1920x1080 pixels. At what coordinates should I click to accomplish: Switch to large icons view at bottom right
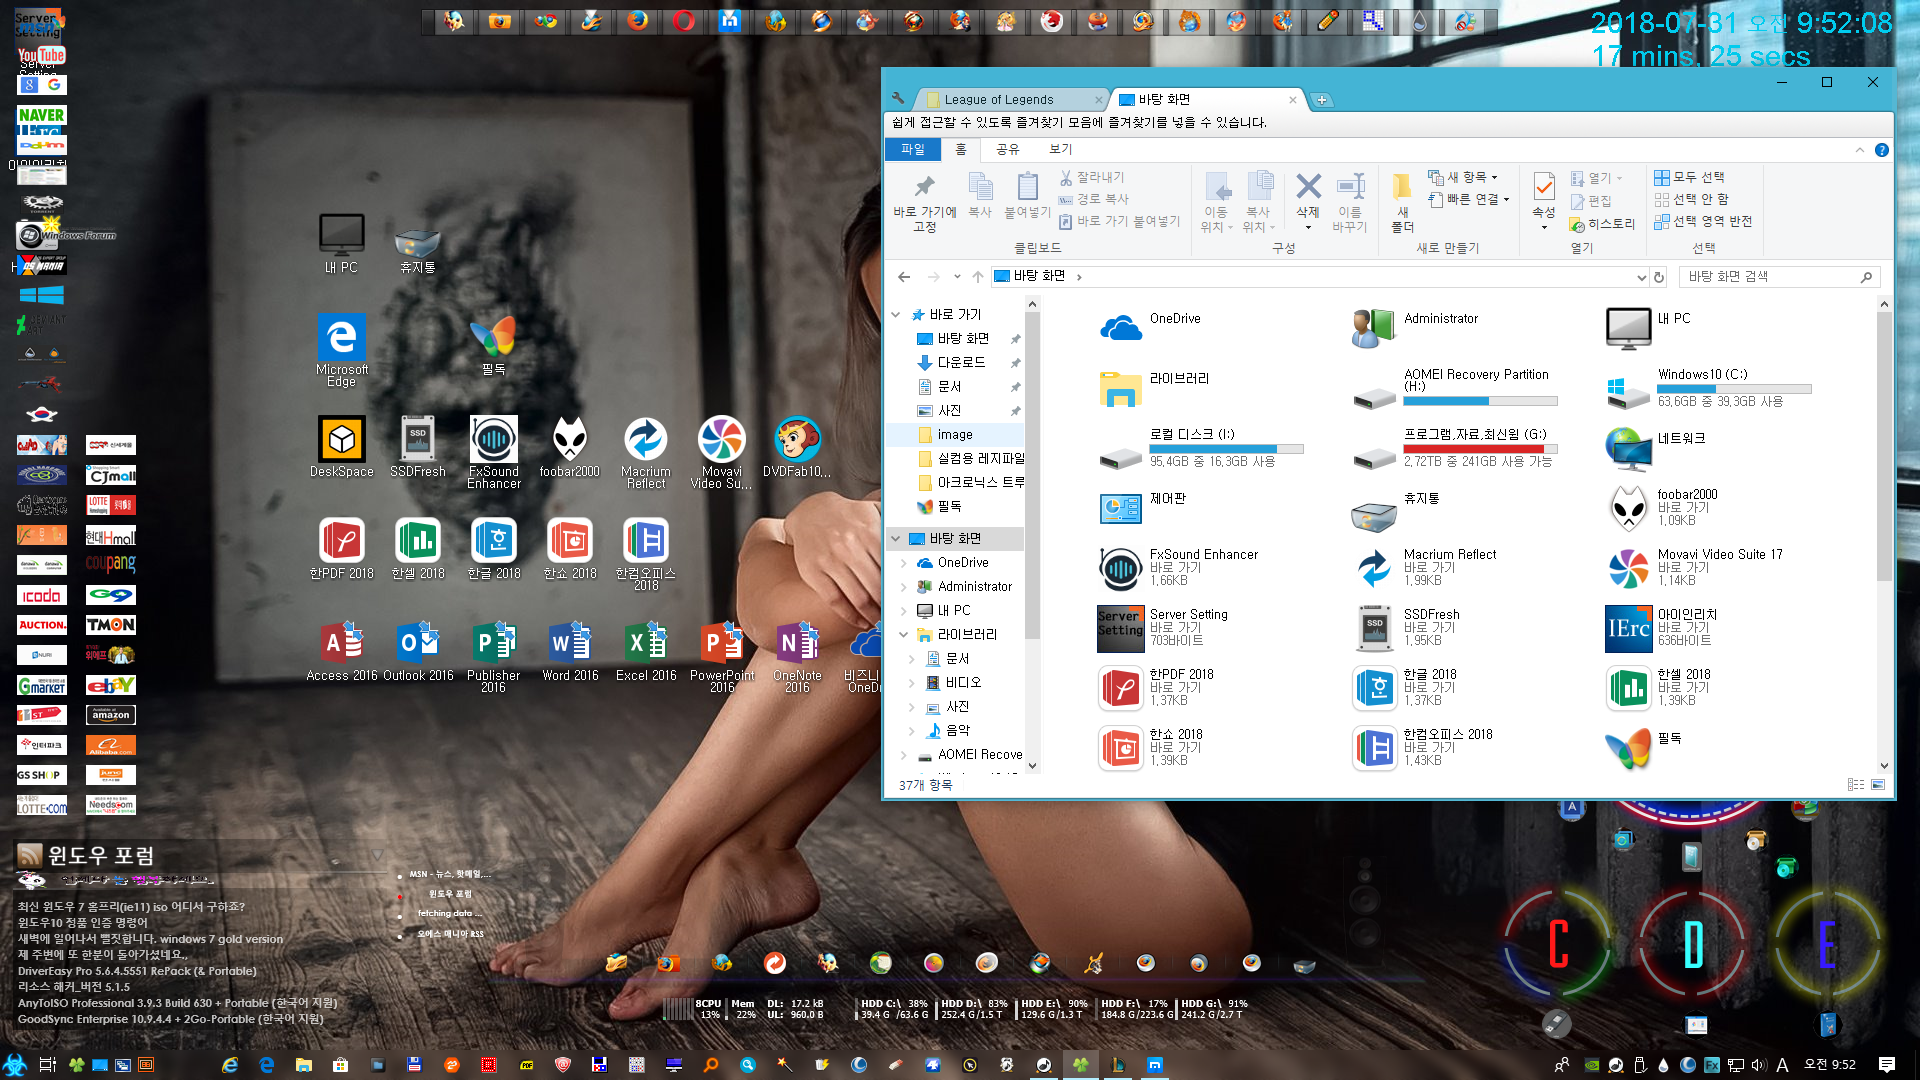(x=1878, y=785)
